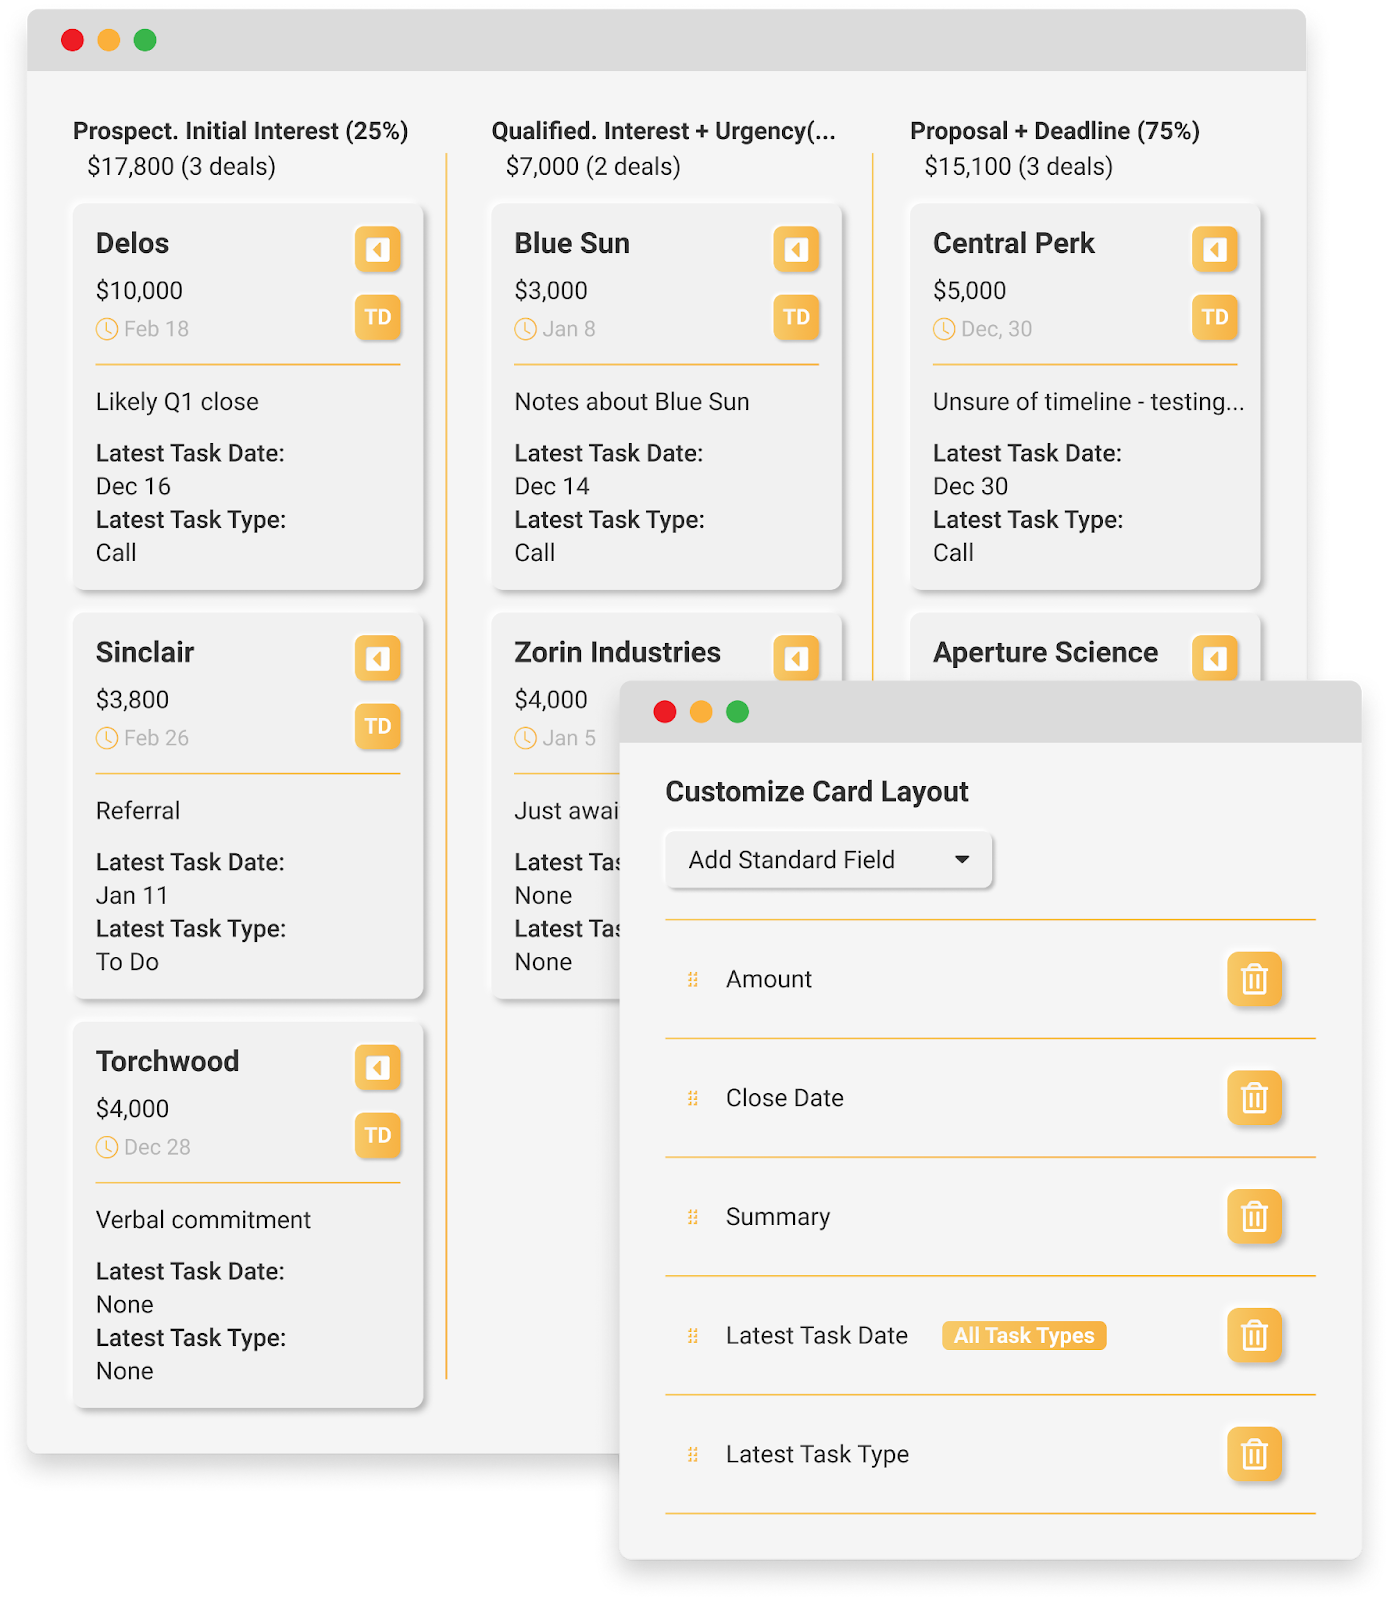Click the $10,000 amount on Delos card
The width and height of the screenshot is (1389, 1600).
pyautogui.click(x=139, y=291)
